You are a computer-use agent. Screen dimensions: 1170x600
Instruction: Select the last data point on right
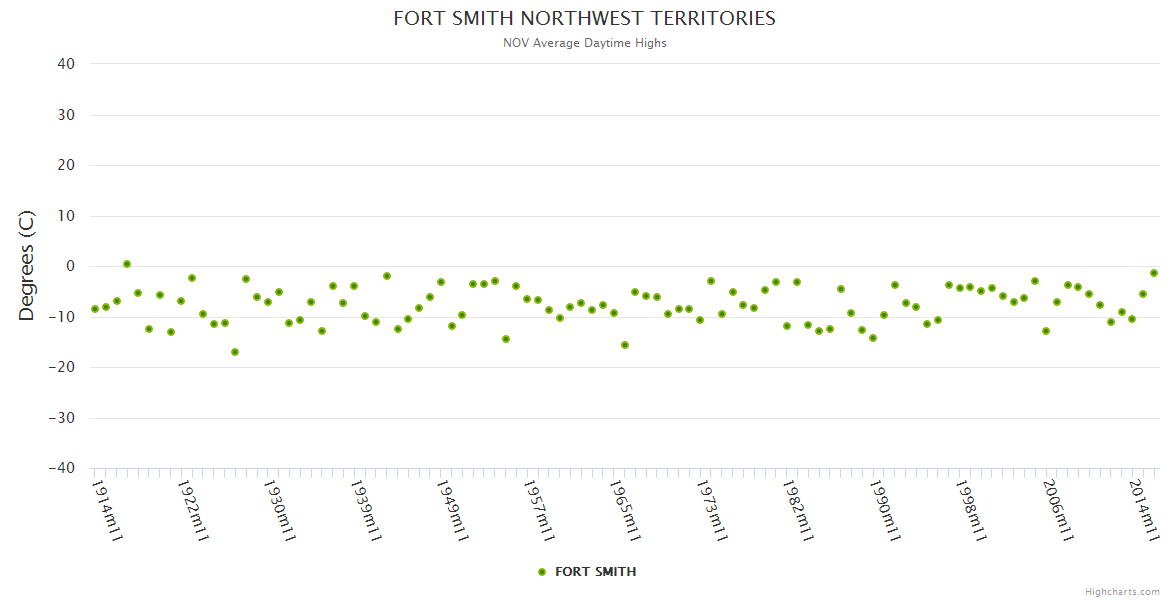1154,273
